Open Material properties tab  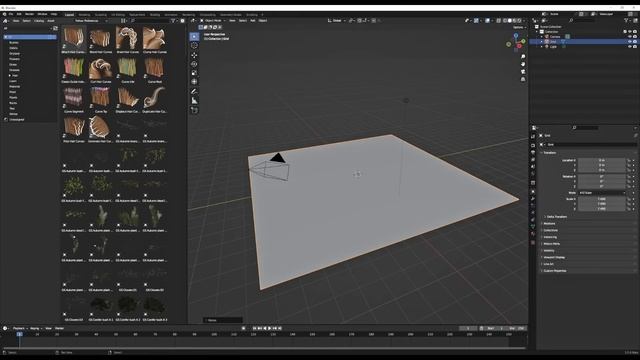[533, 234]
